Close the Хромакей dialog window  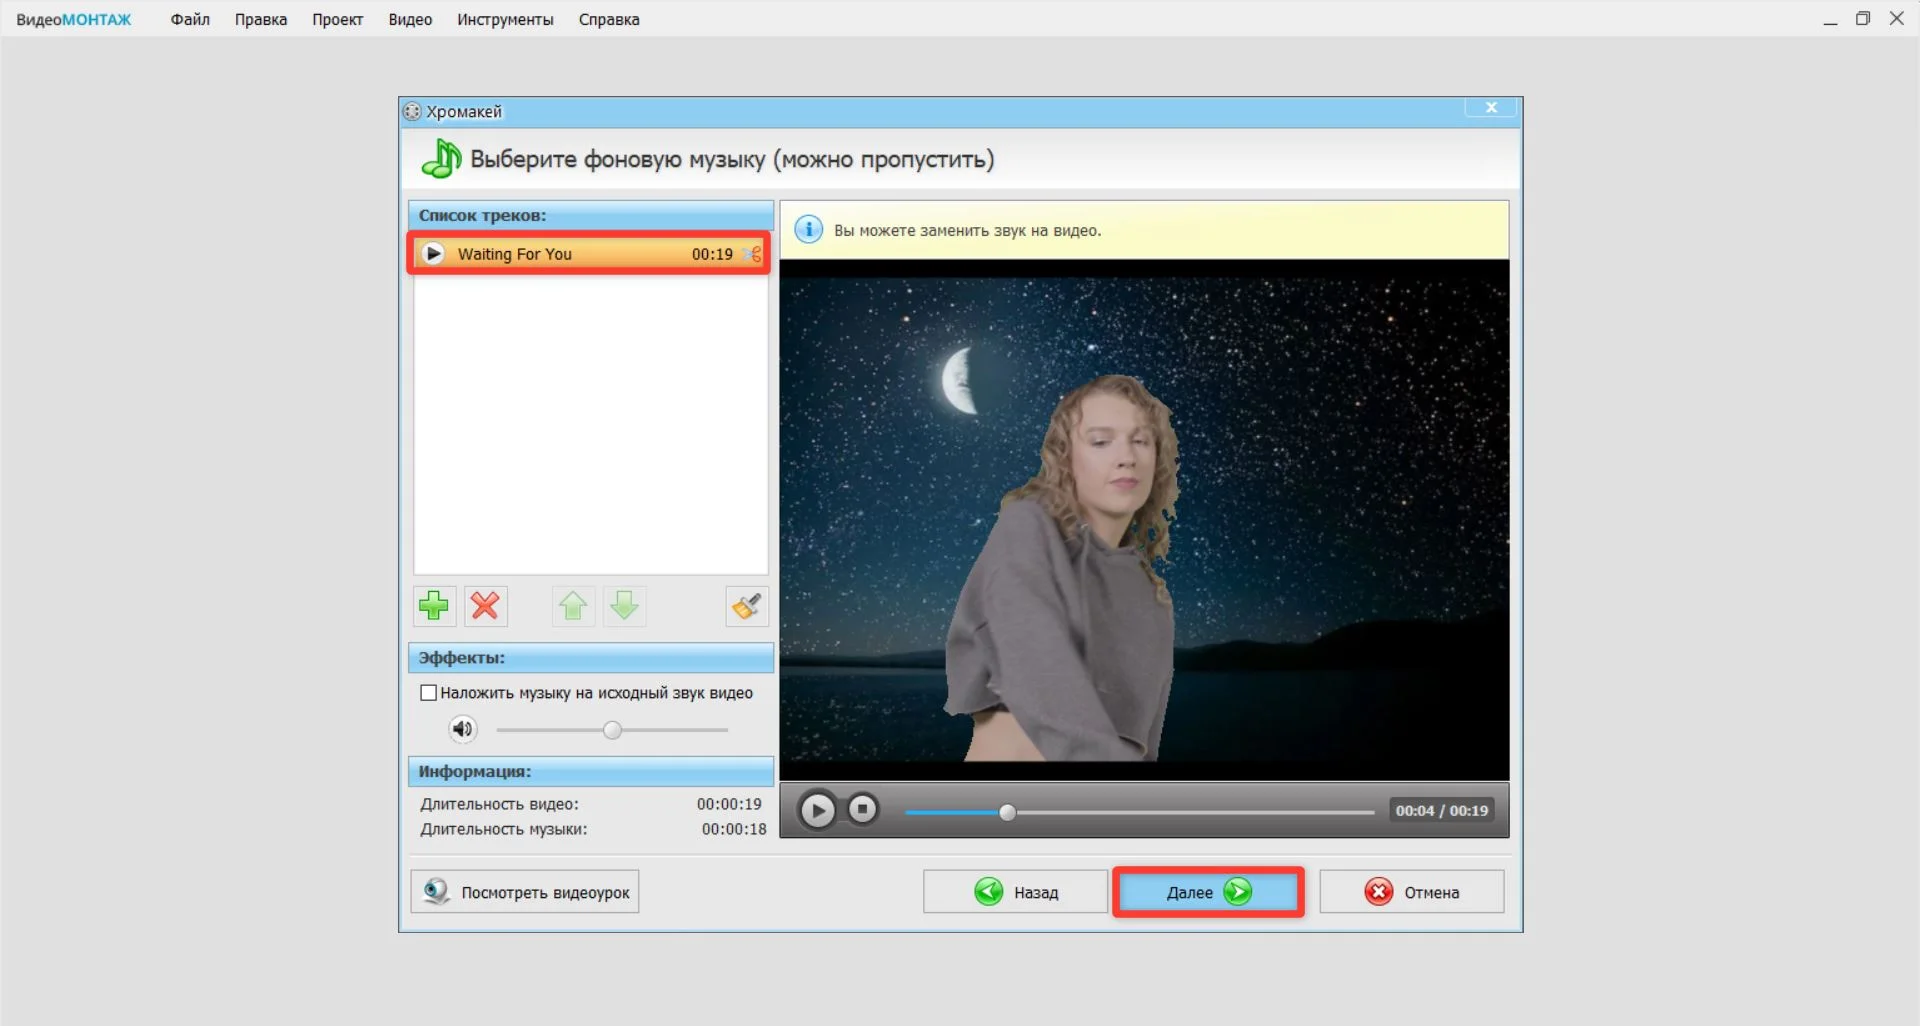coord(1491,108)
